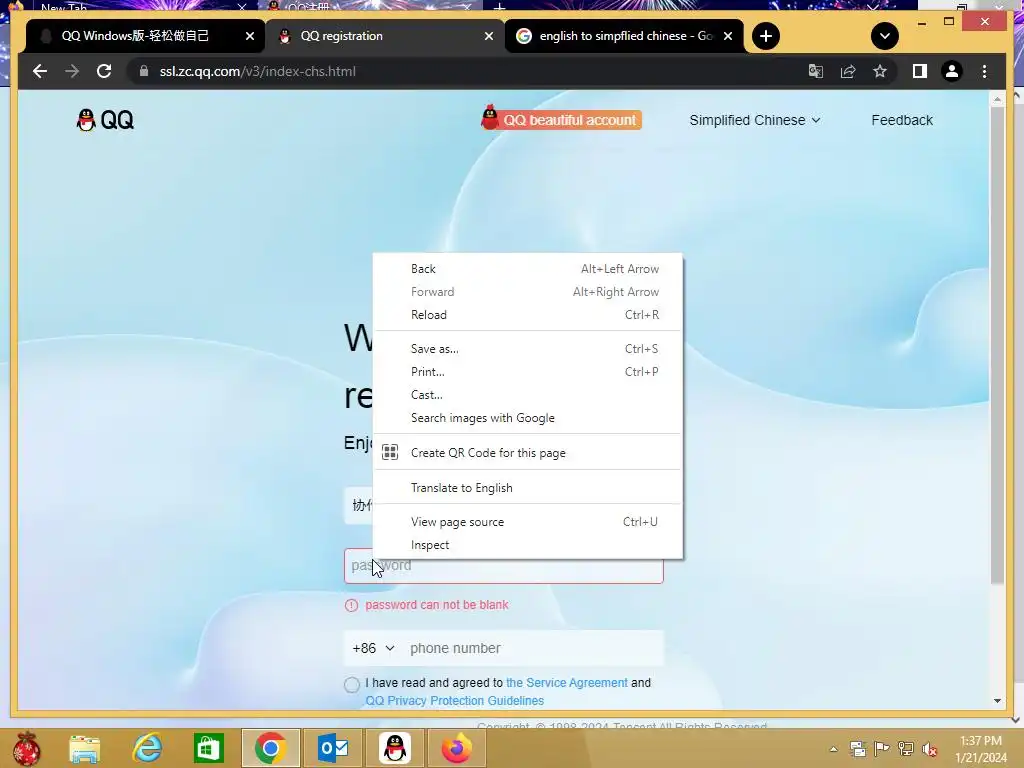Open QQ penguin app on taskbar
Viewport: 1024px width, 768px height.
395,748
